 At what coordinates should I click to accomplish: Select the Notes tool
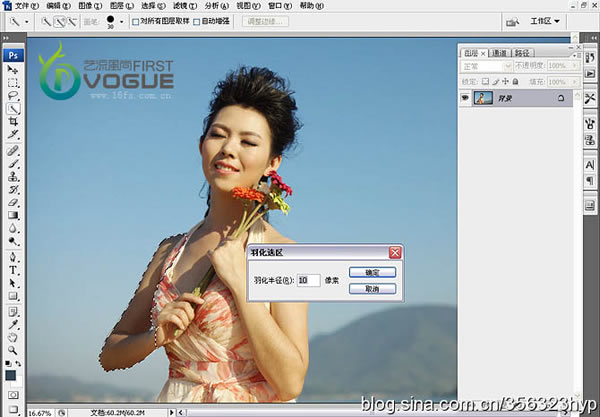13,312
